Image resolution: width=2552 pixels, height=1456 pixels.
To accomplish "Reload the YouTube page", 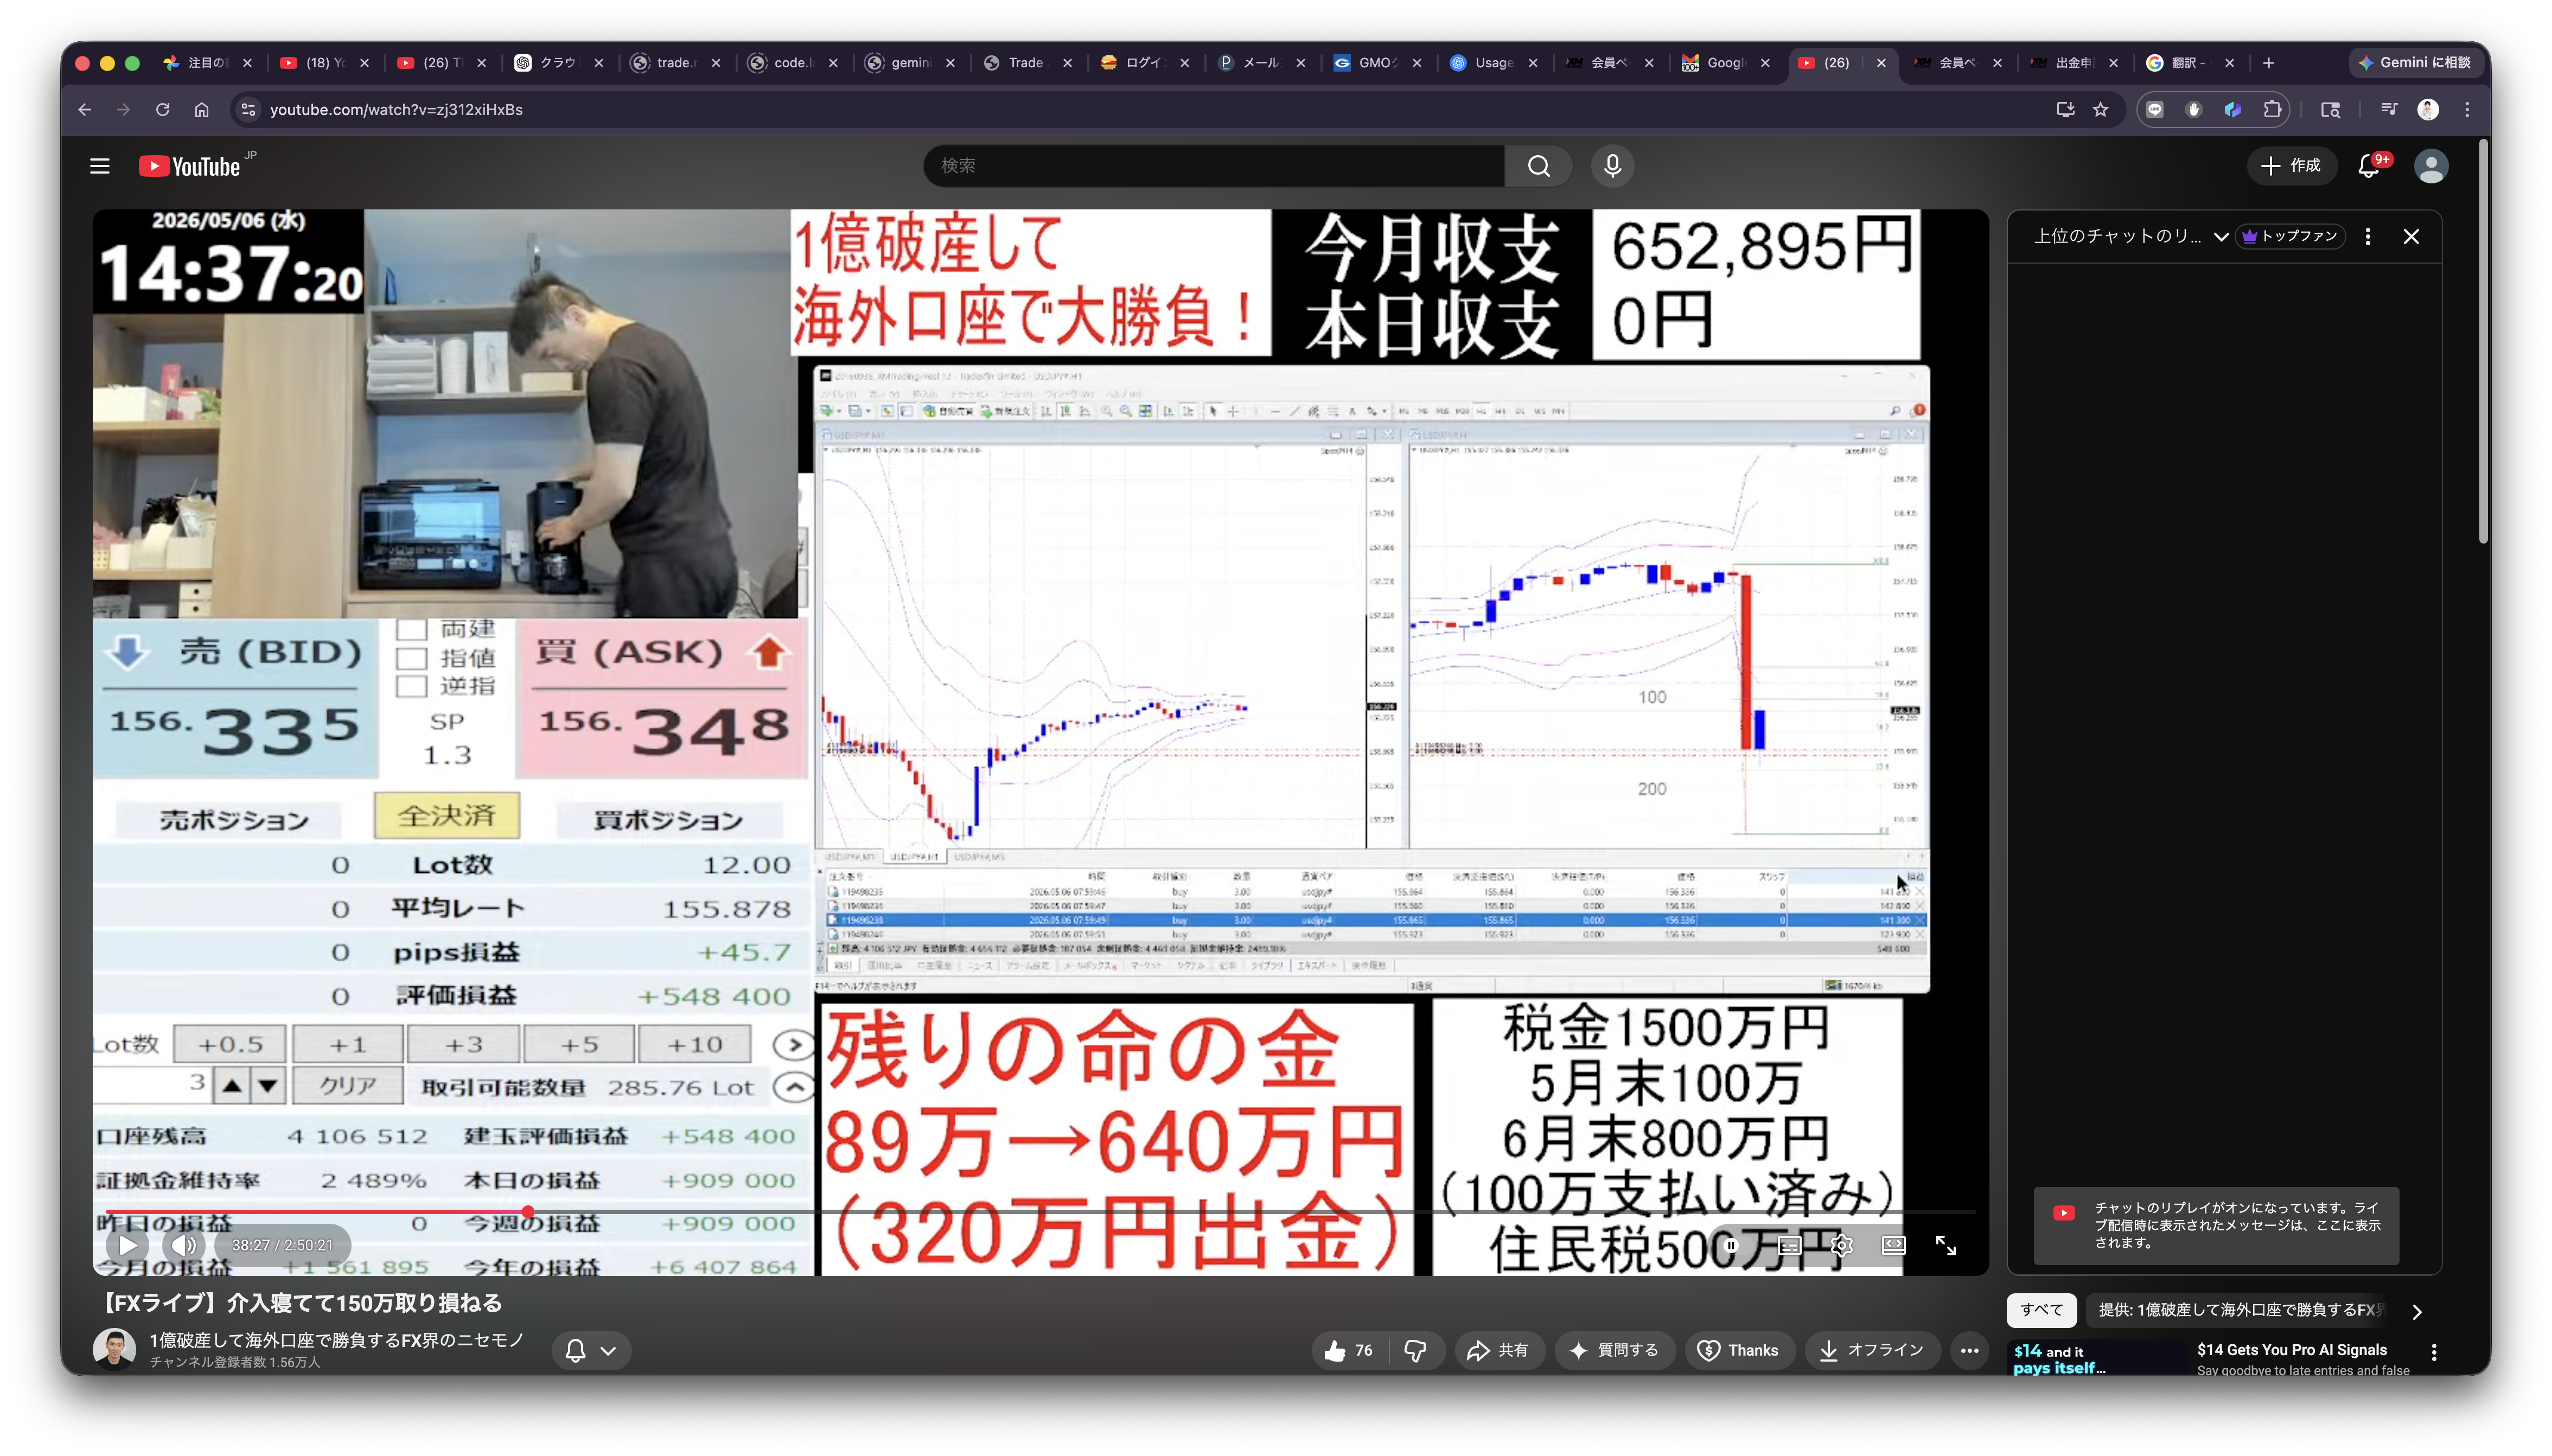I will [x=162, y=110].
